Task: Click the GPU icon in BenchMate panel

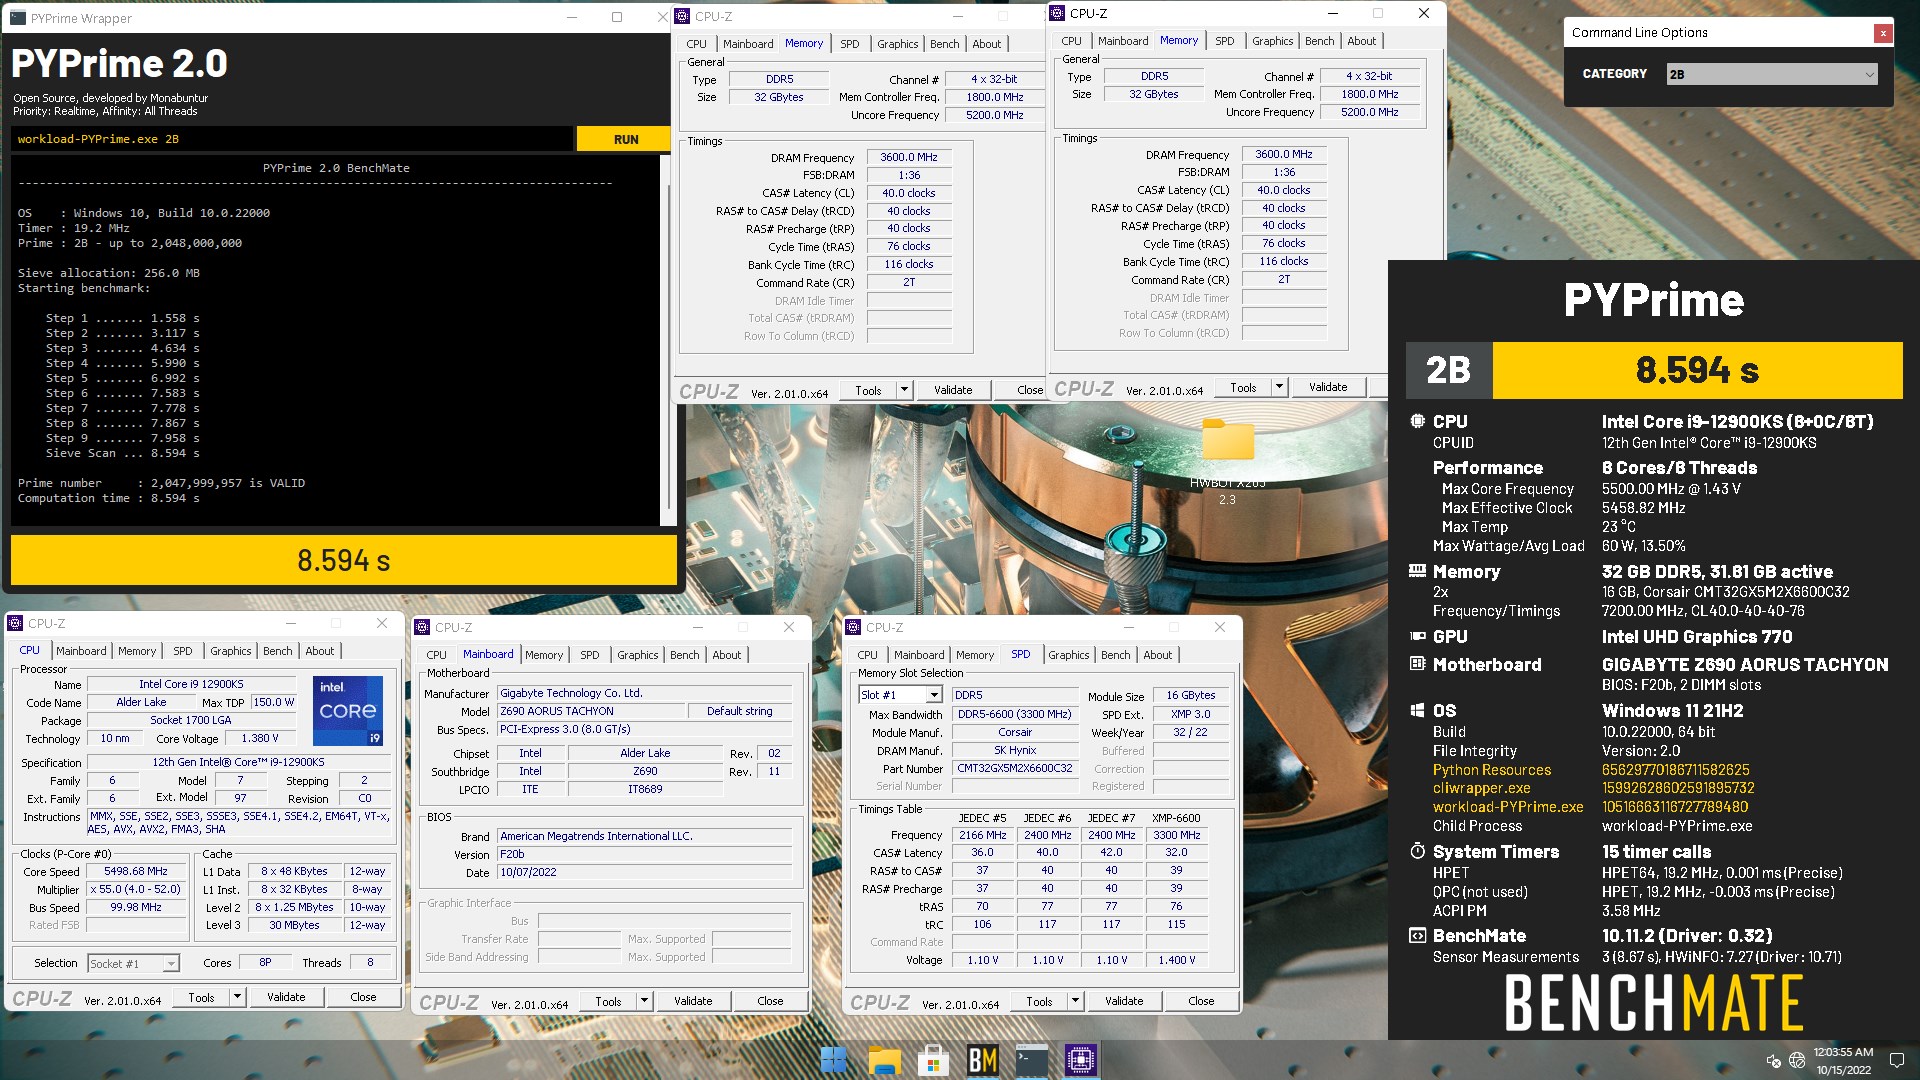Action: [1417, 636]
